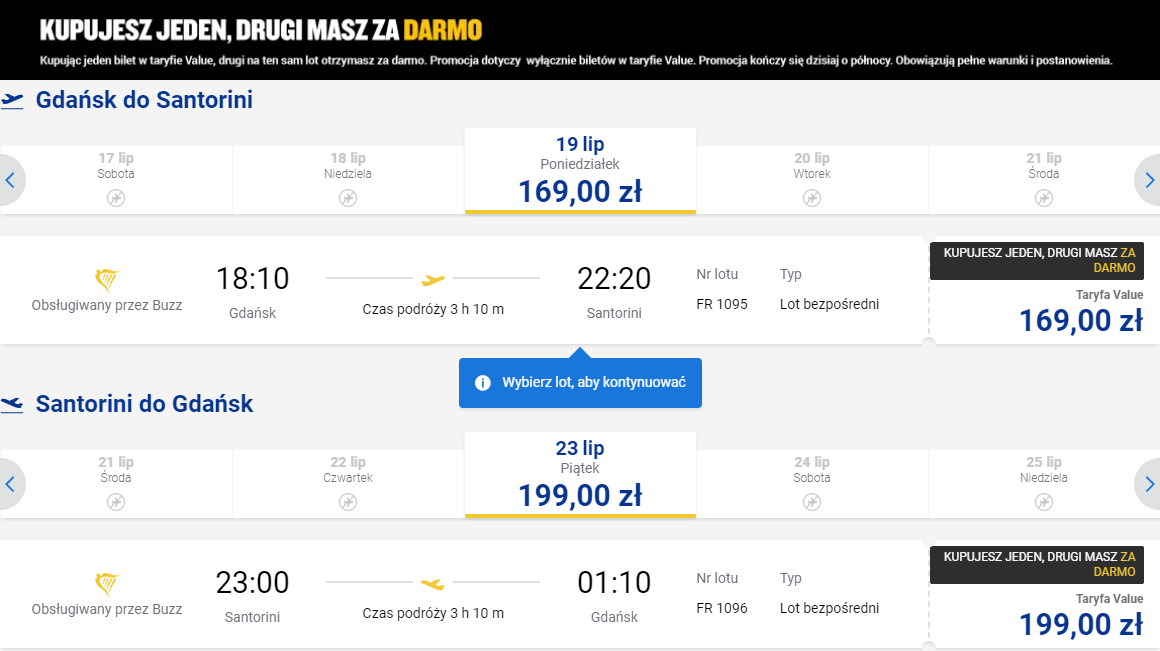1160x651 pixels.
Task: Click Ryanair harp logo on the 18:10 flight
Action: [107, 280]
